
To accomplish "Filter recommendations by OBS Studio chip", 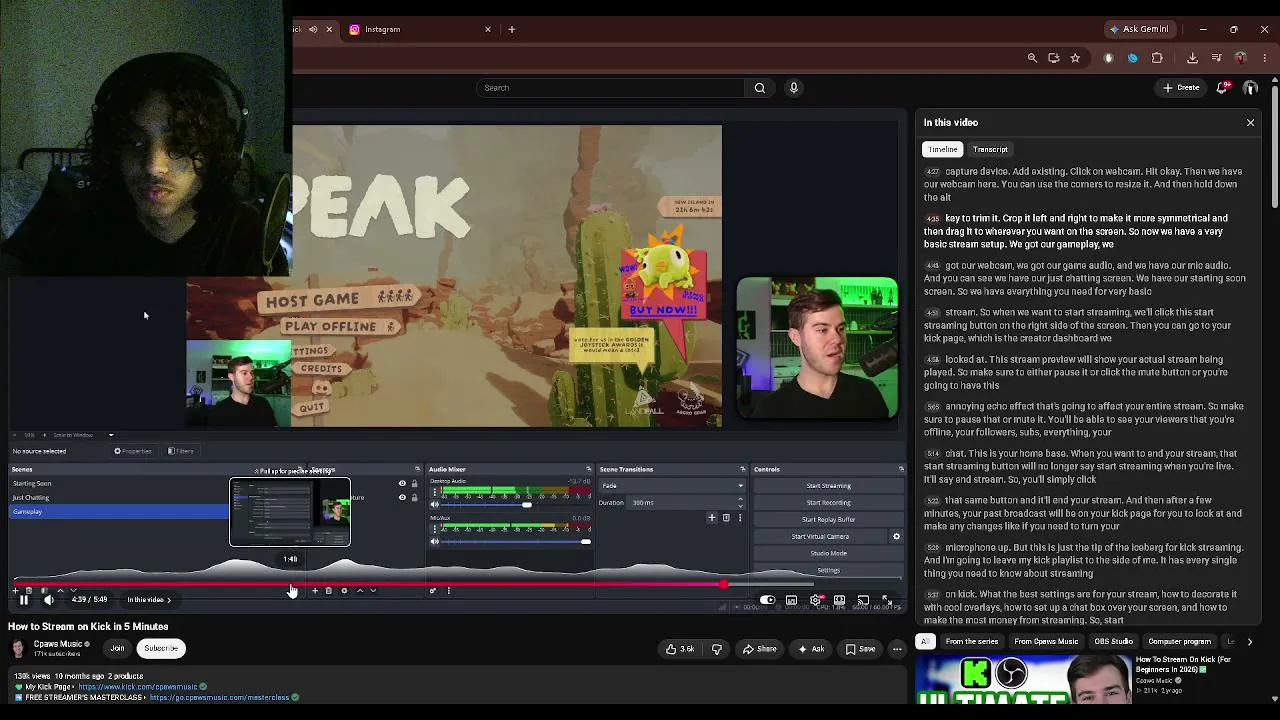I will click(1113, 641).
